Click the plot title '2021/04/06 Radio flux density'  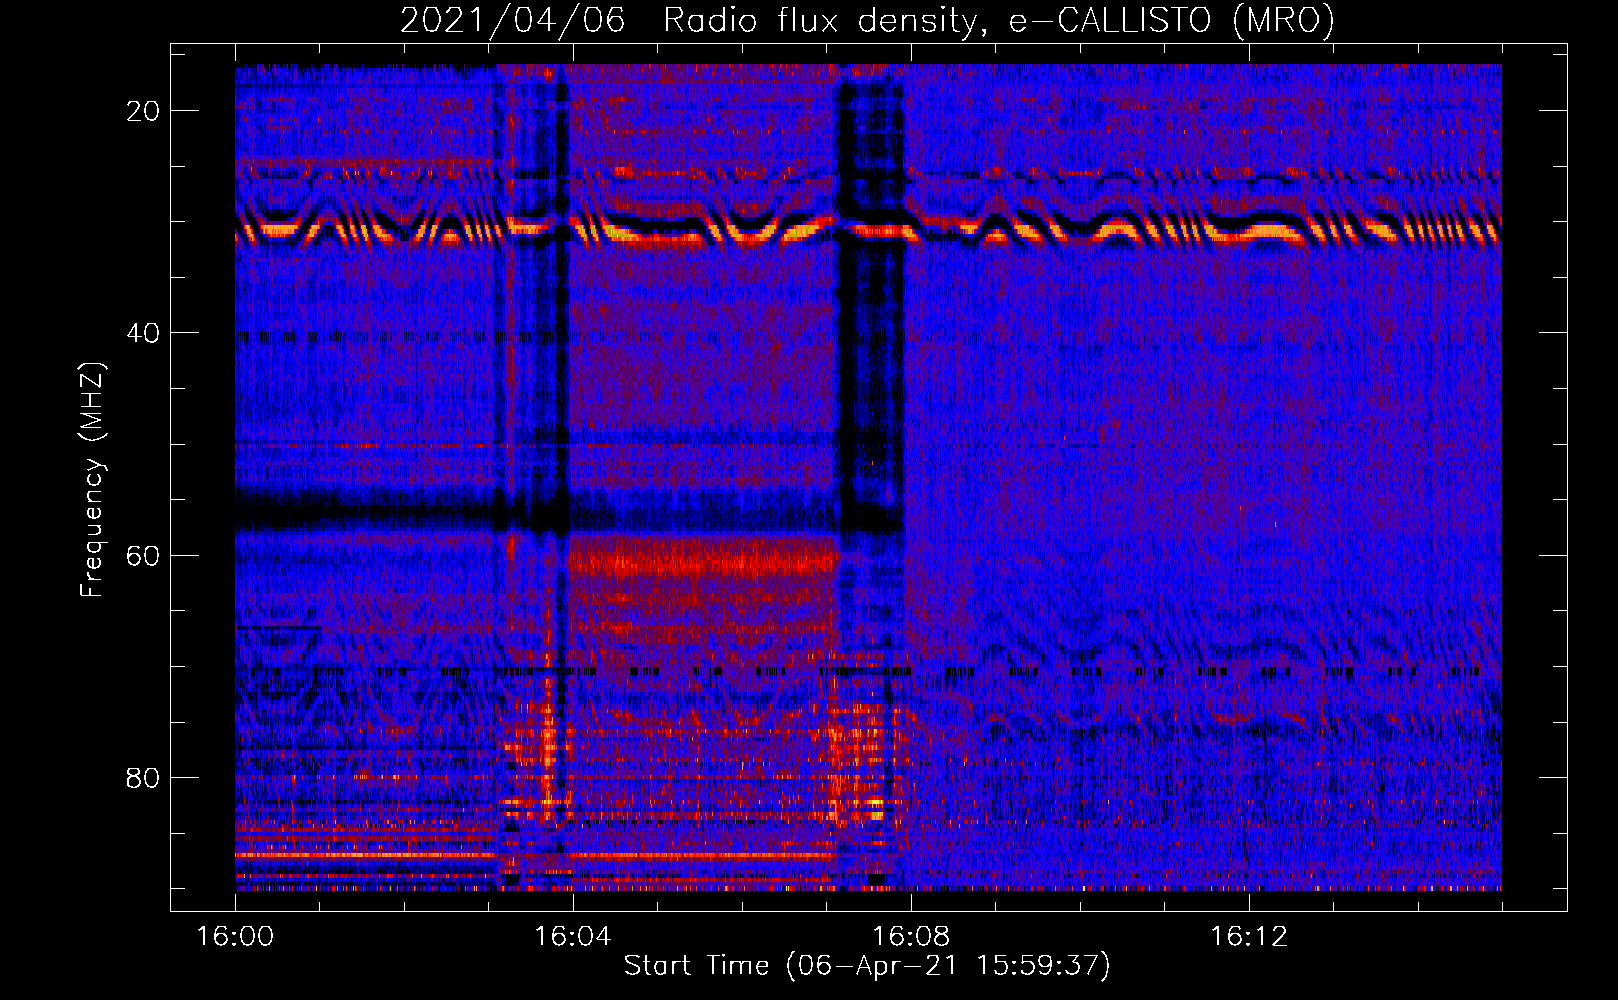867,21
